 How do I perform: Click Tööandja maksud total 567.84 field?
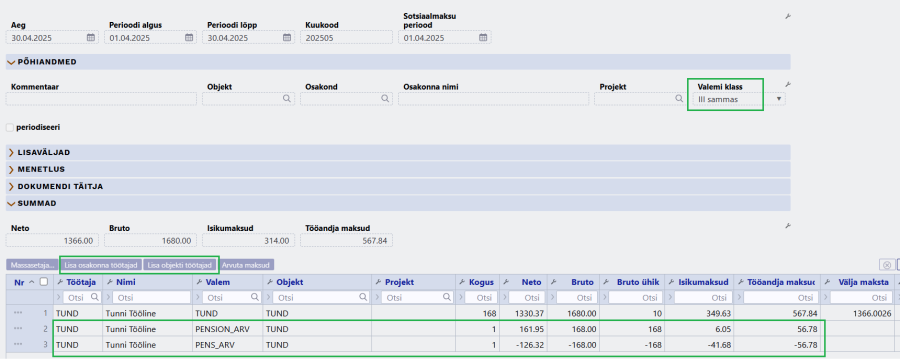click(347, 241)
